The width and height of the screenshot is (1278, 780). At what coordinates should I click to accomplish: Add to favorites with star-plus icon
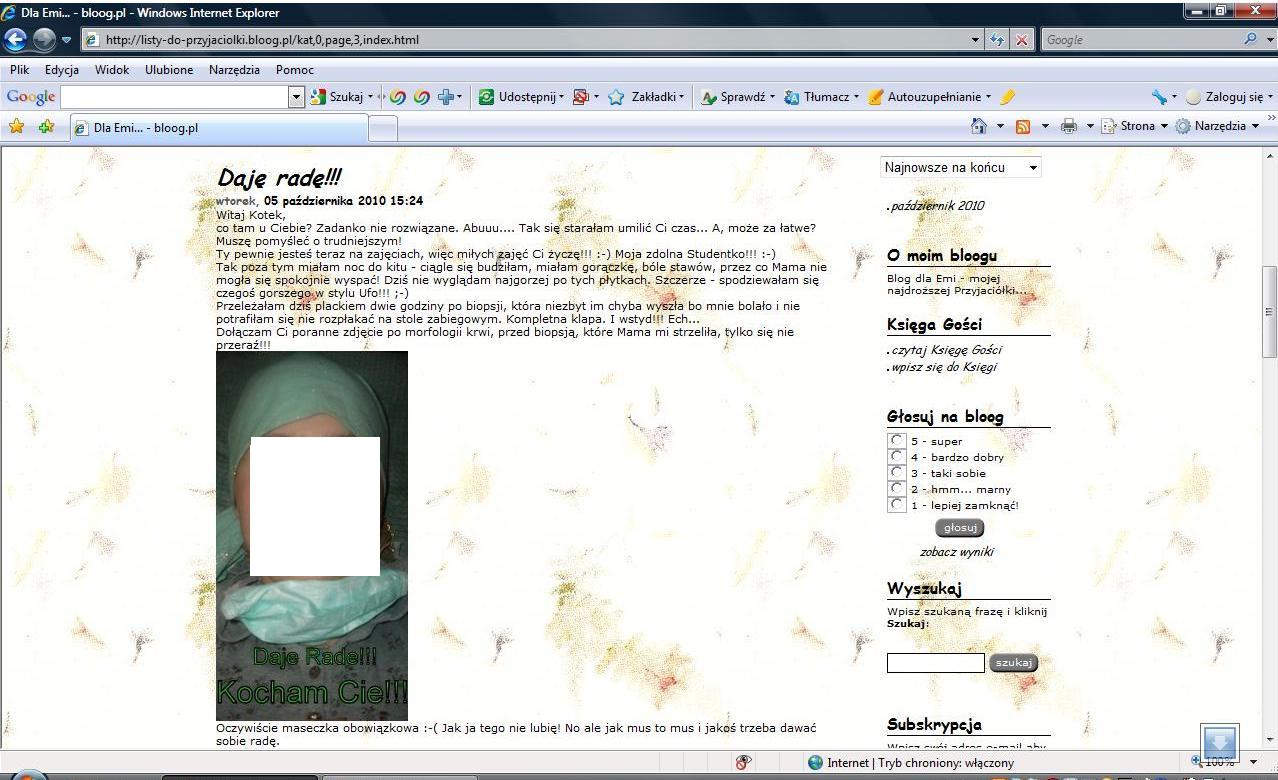click(x=46, y=126)
